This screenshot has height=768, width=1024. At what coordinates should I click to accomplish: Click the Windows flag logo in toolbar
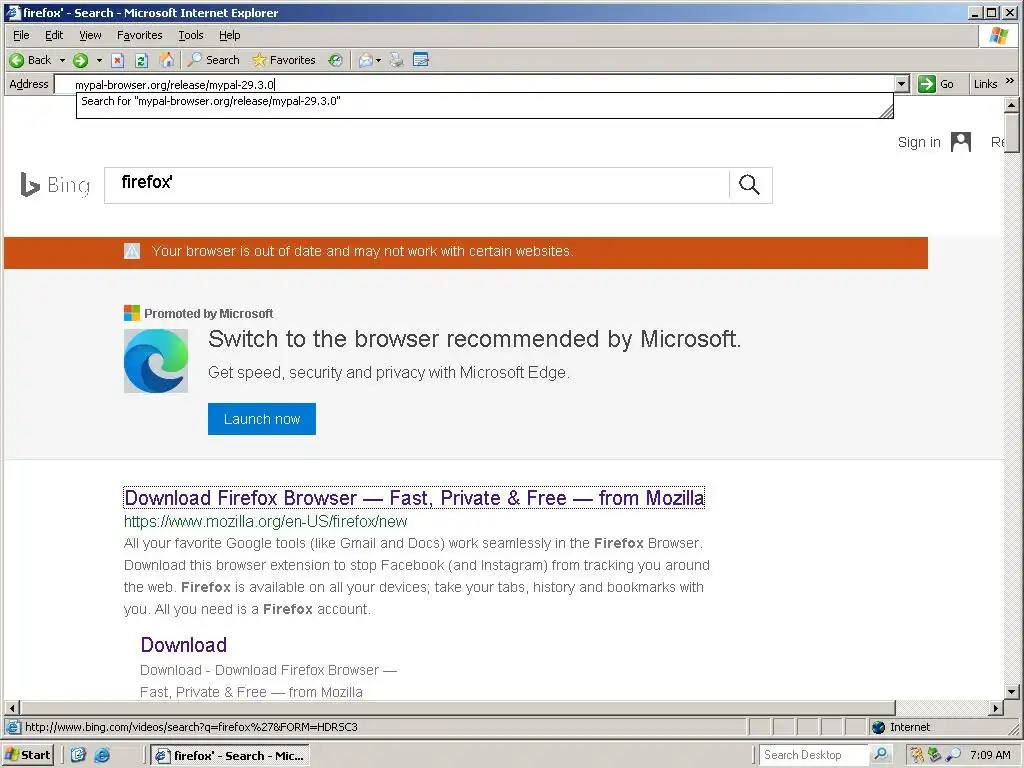point(999,36)
